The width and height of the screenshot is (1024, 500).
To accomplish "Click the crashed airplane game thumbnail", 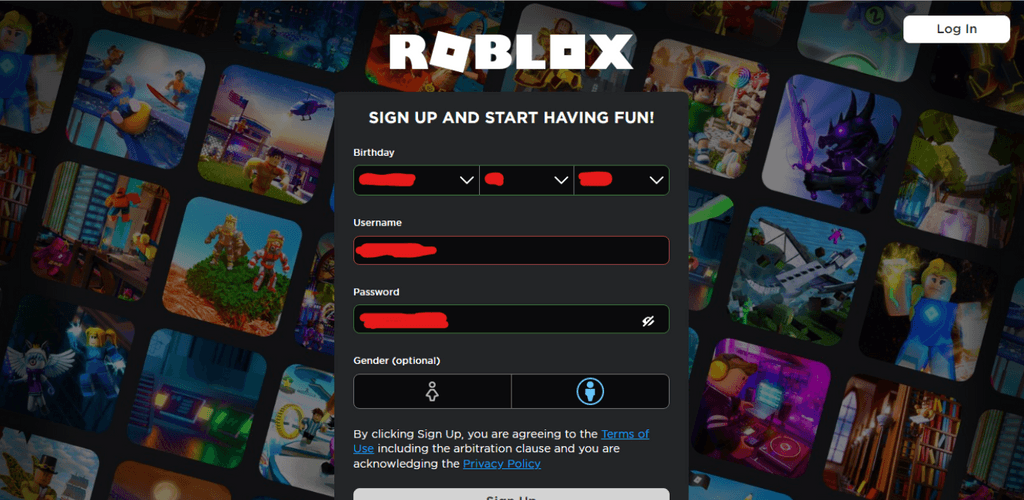I will [x=797, y=275].
